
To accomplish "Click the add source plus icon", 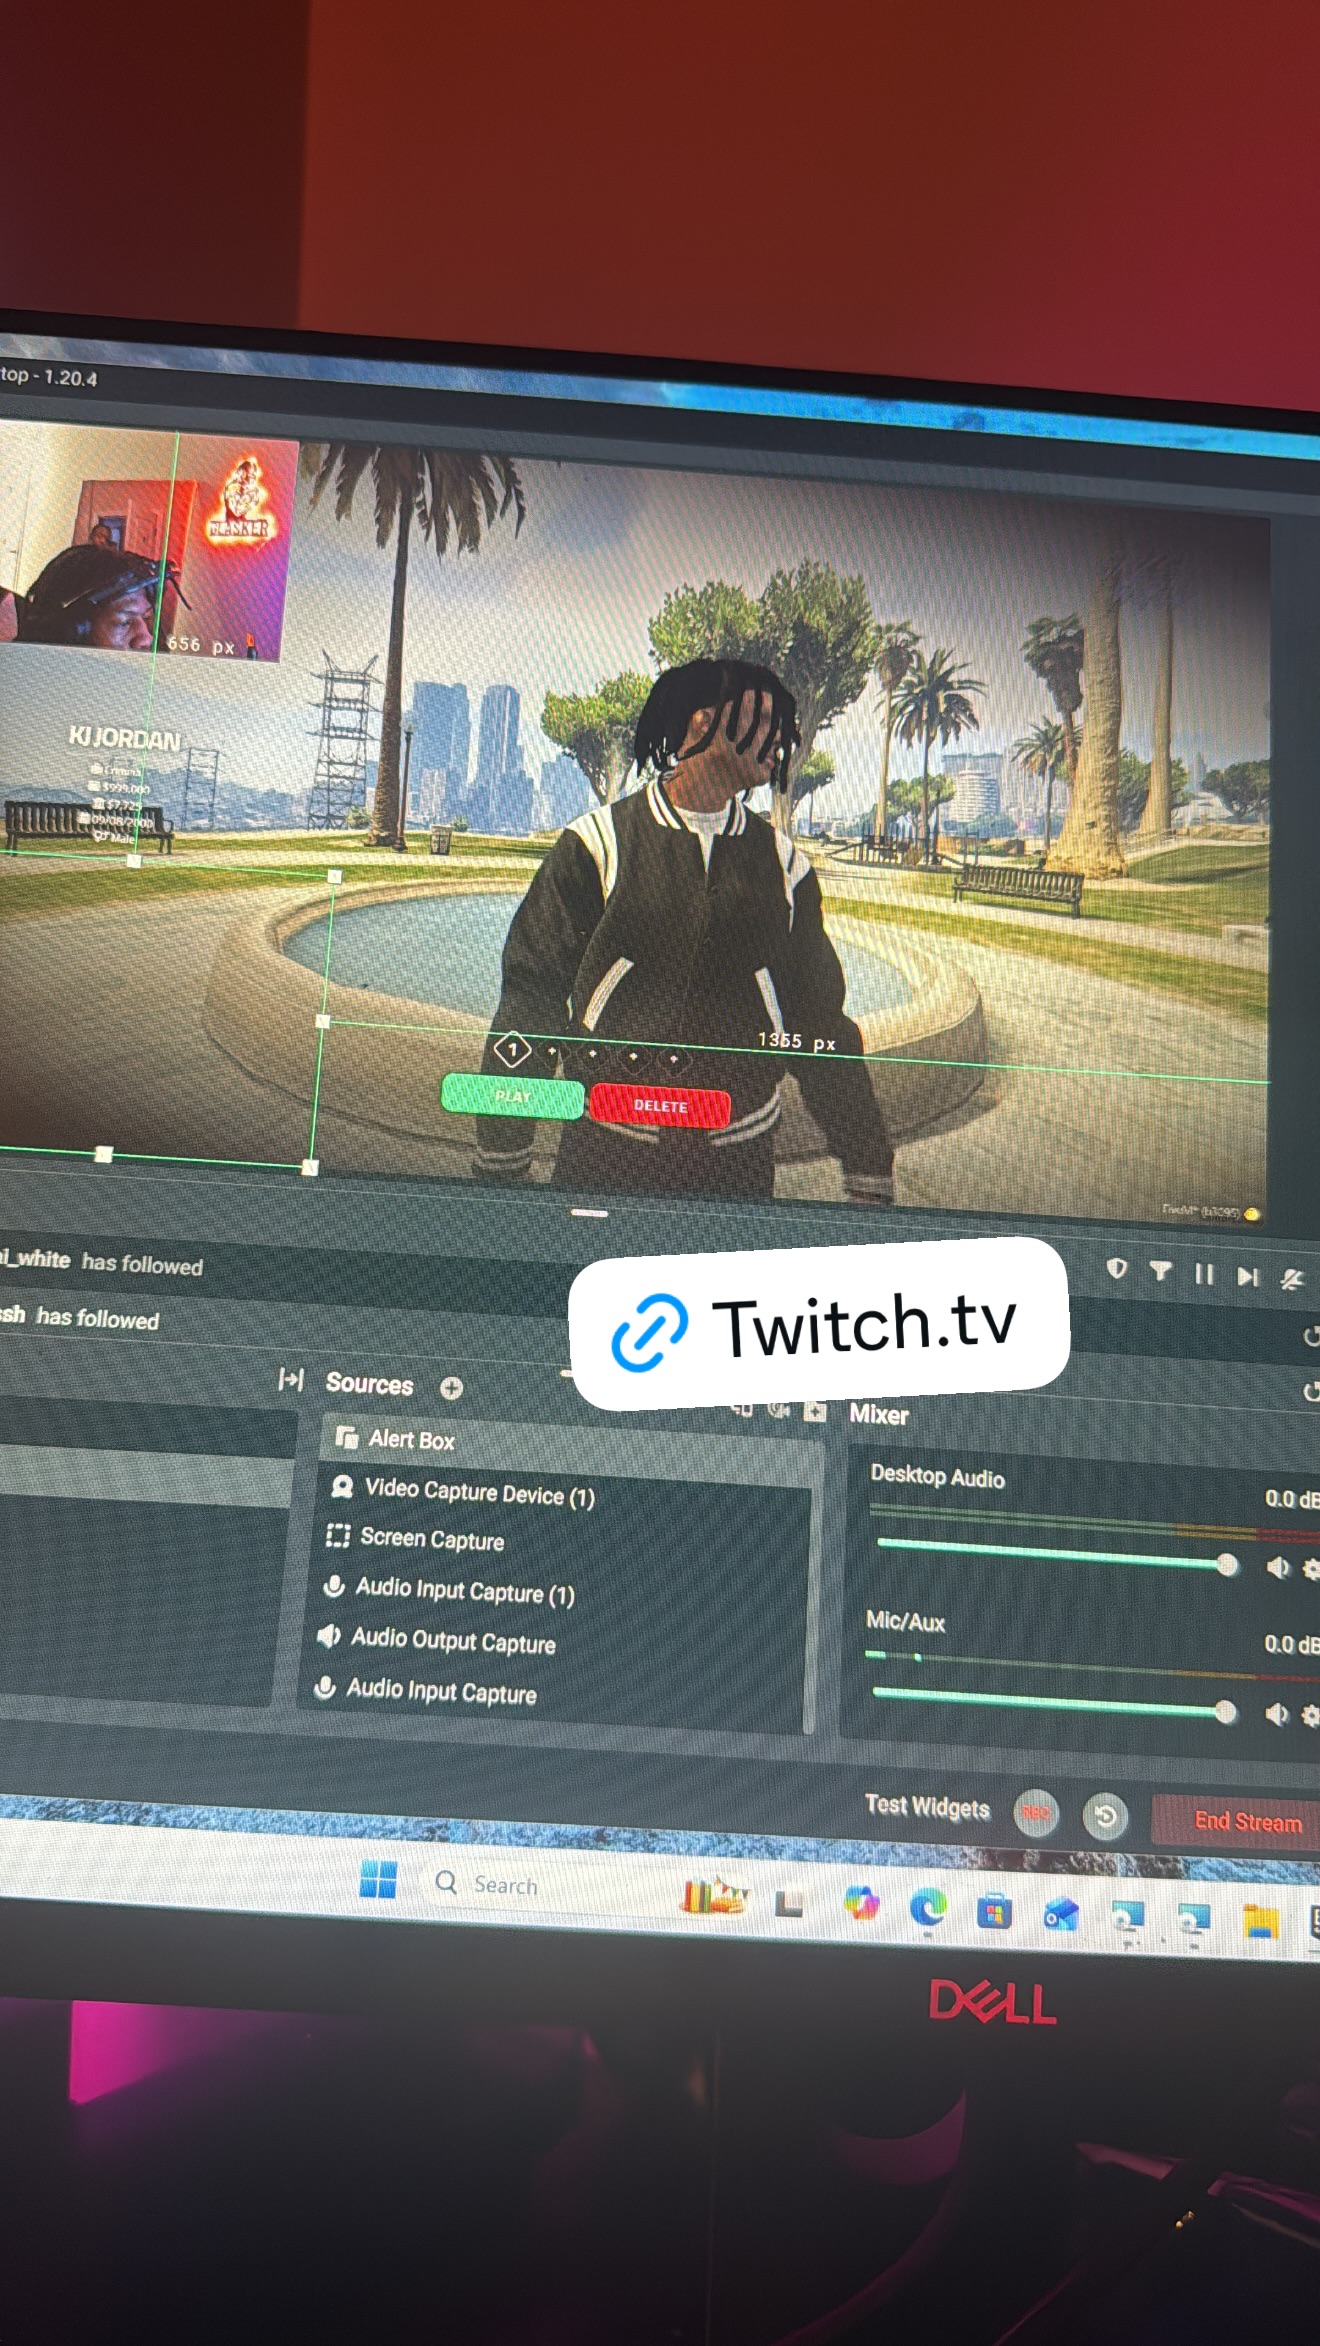I will [451, 1388].
